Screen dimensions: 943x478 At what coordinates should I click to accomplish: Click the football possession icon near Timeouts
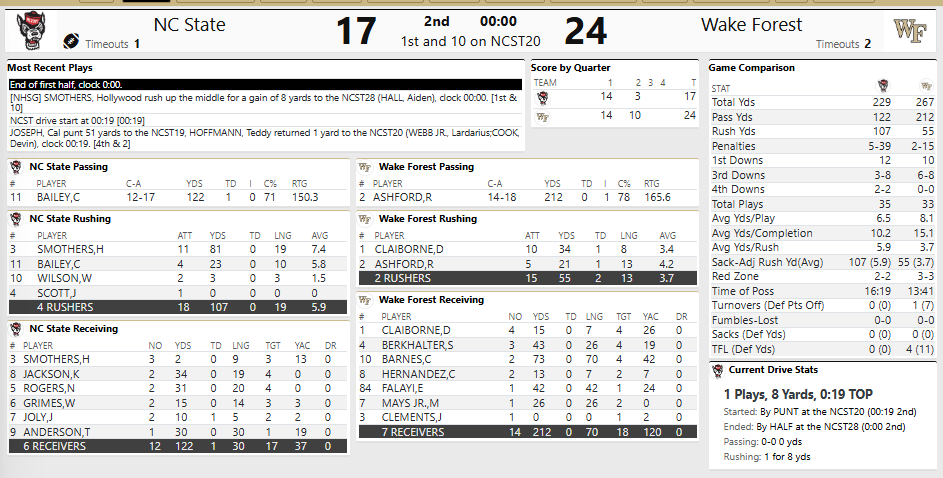[71, 41]
